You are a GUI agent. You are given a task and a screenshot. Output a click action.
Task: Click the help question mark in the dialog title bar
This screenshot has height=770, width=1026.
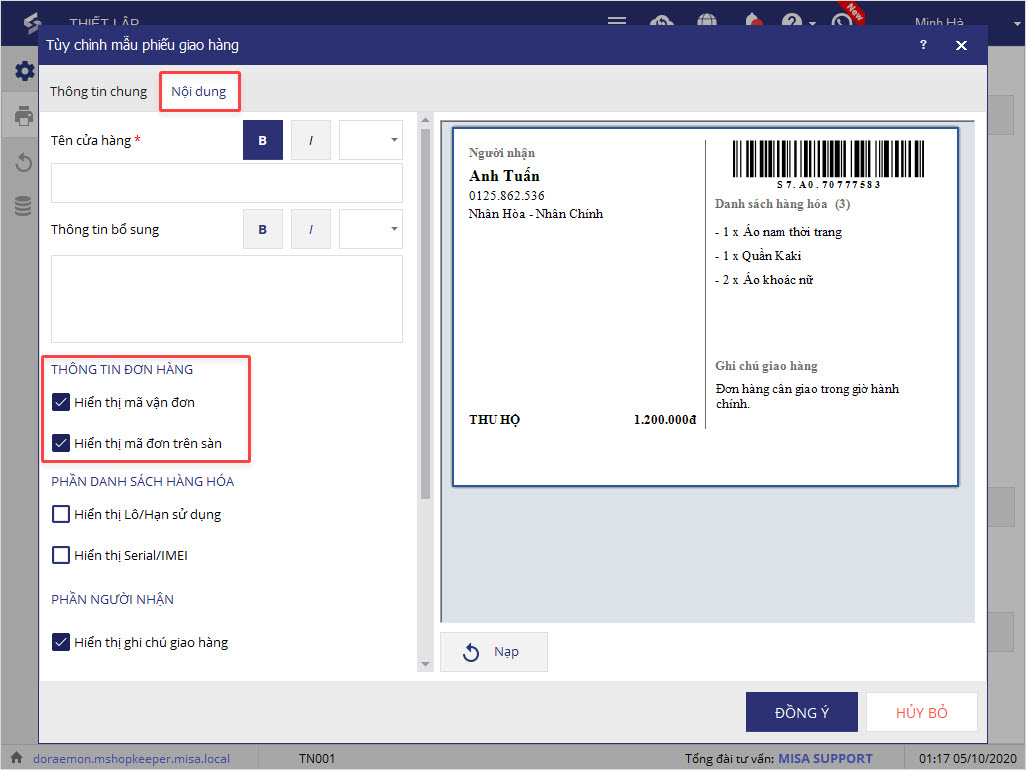(x=923, y=44)
